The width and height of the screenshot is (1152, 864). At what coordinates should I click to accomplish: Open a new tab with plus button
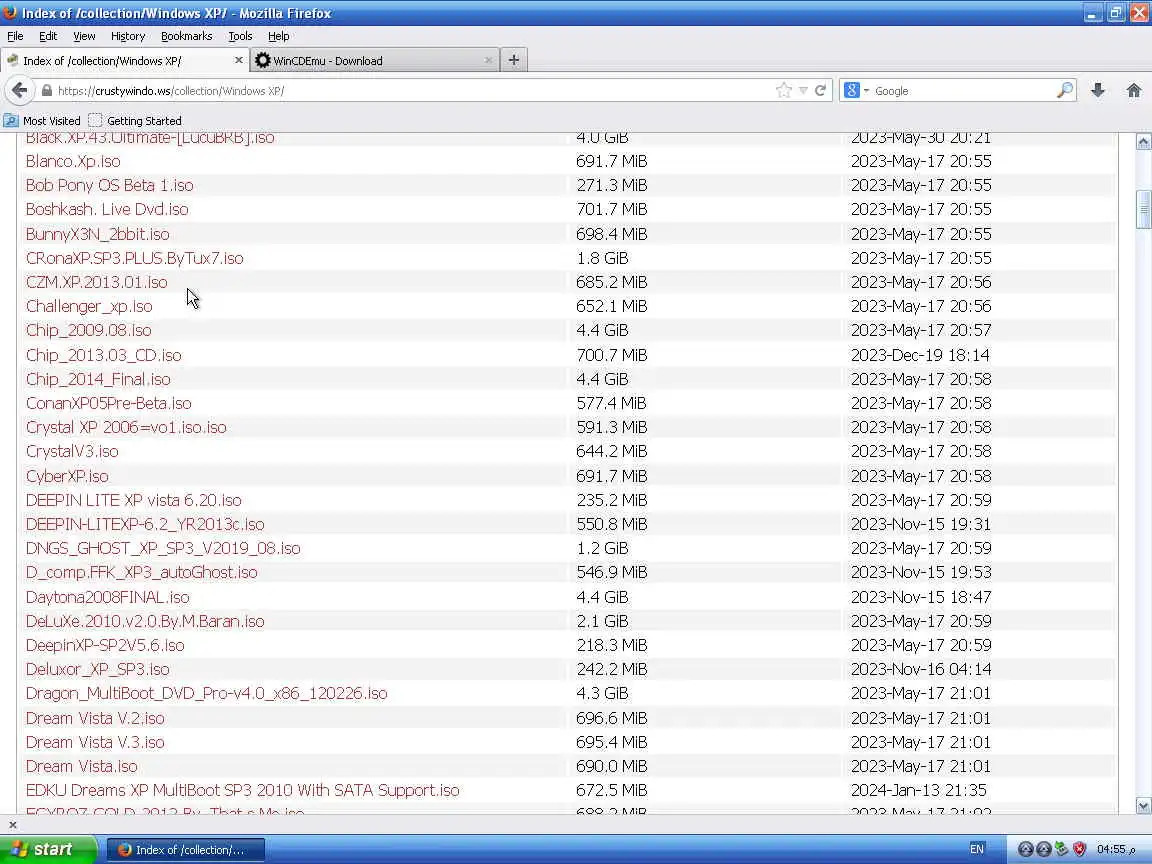[514, 60]
